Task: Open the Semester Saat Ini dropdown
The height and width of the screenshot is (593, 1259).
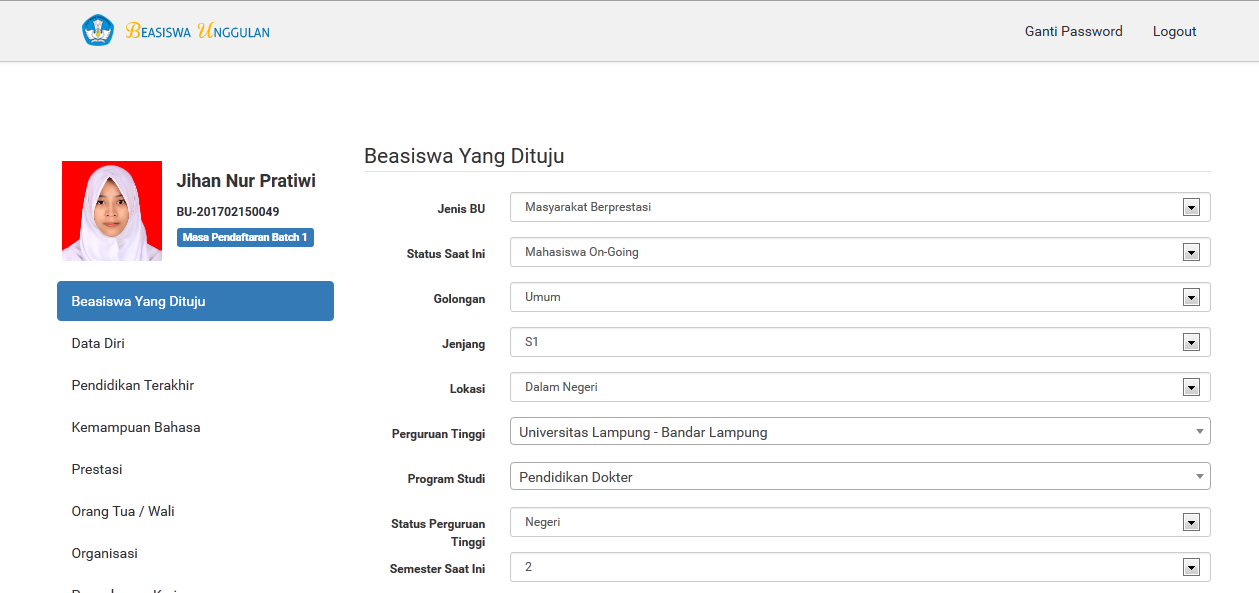Action: click(x=860, y=567)
